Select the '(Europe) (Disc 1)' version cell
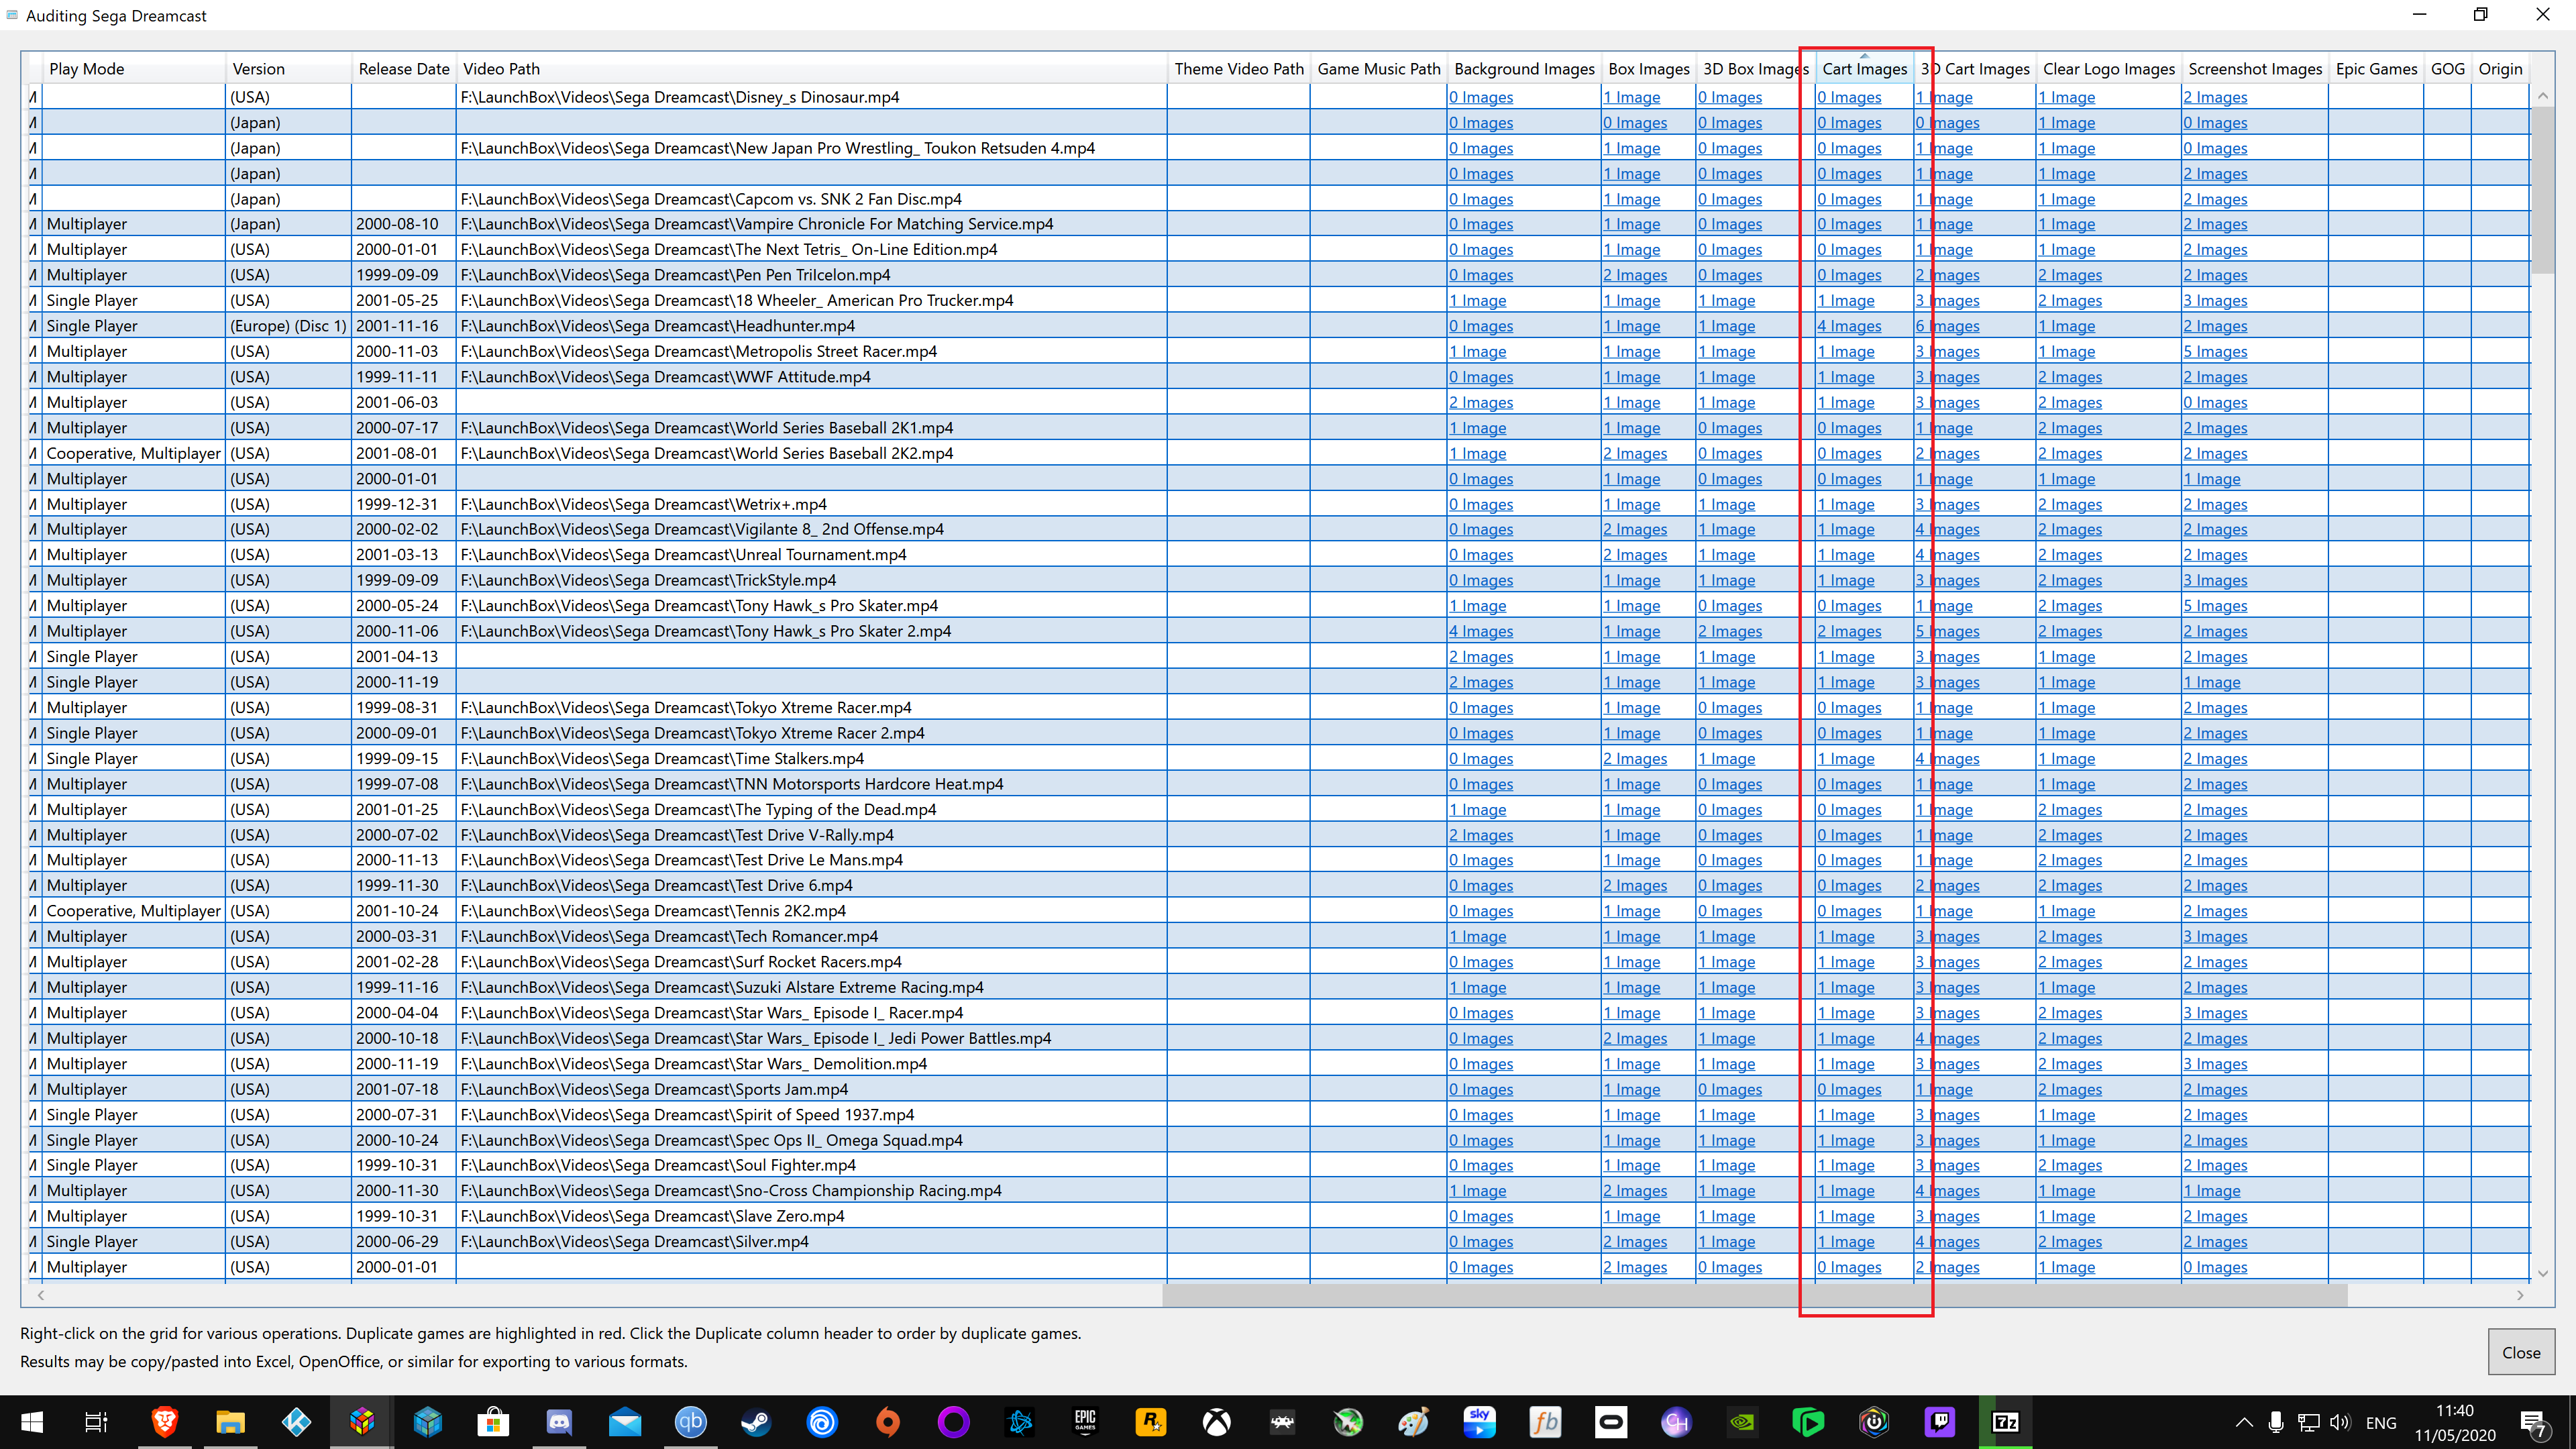This screenshot has width=2576, height=1449. pyautogui.click(x=289, y=326)
